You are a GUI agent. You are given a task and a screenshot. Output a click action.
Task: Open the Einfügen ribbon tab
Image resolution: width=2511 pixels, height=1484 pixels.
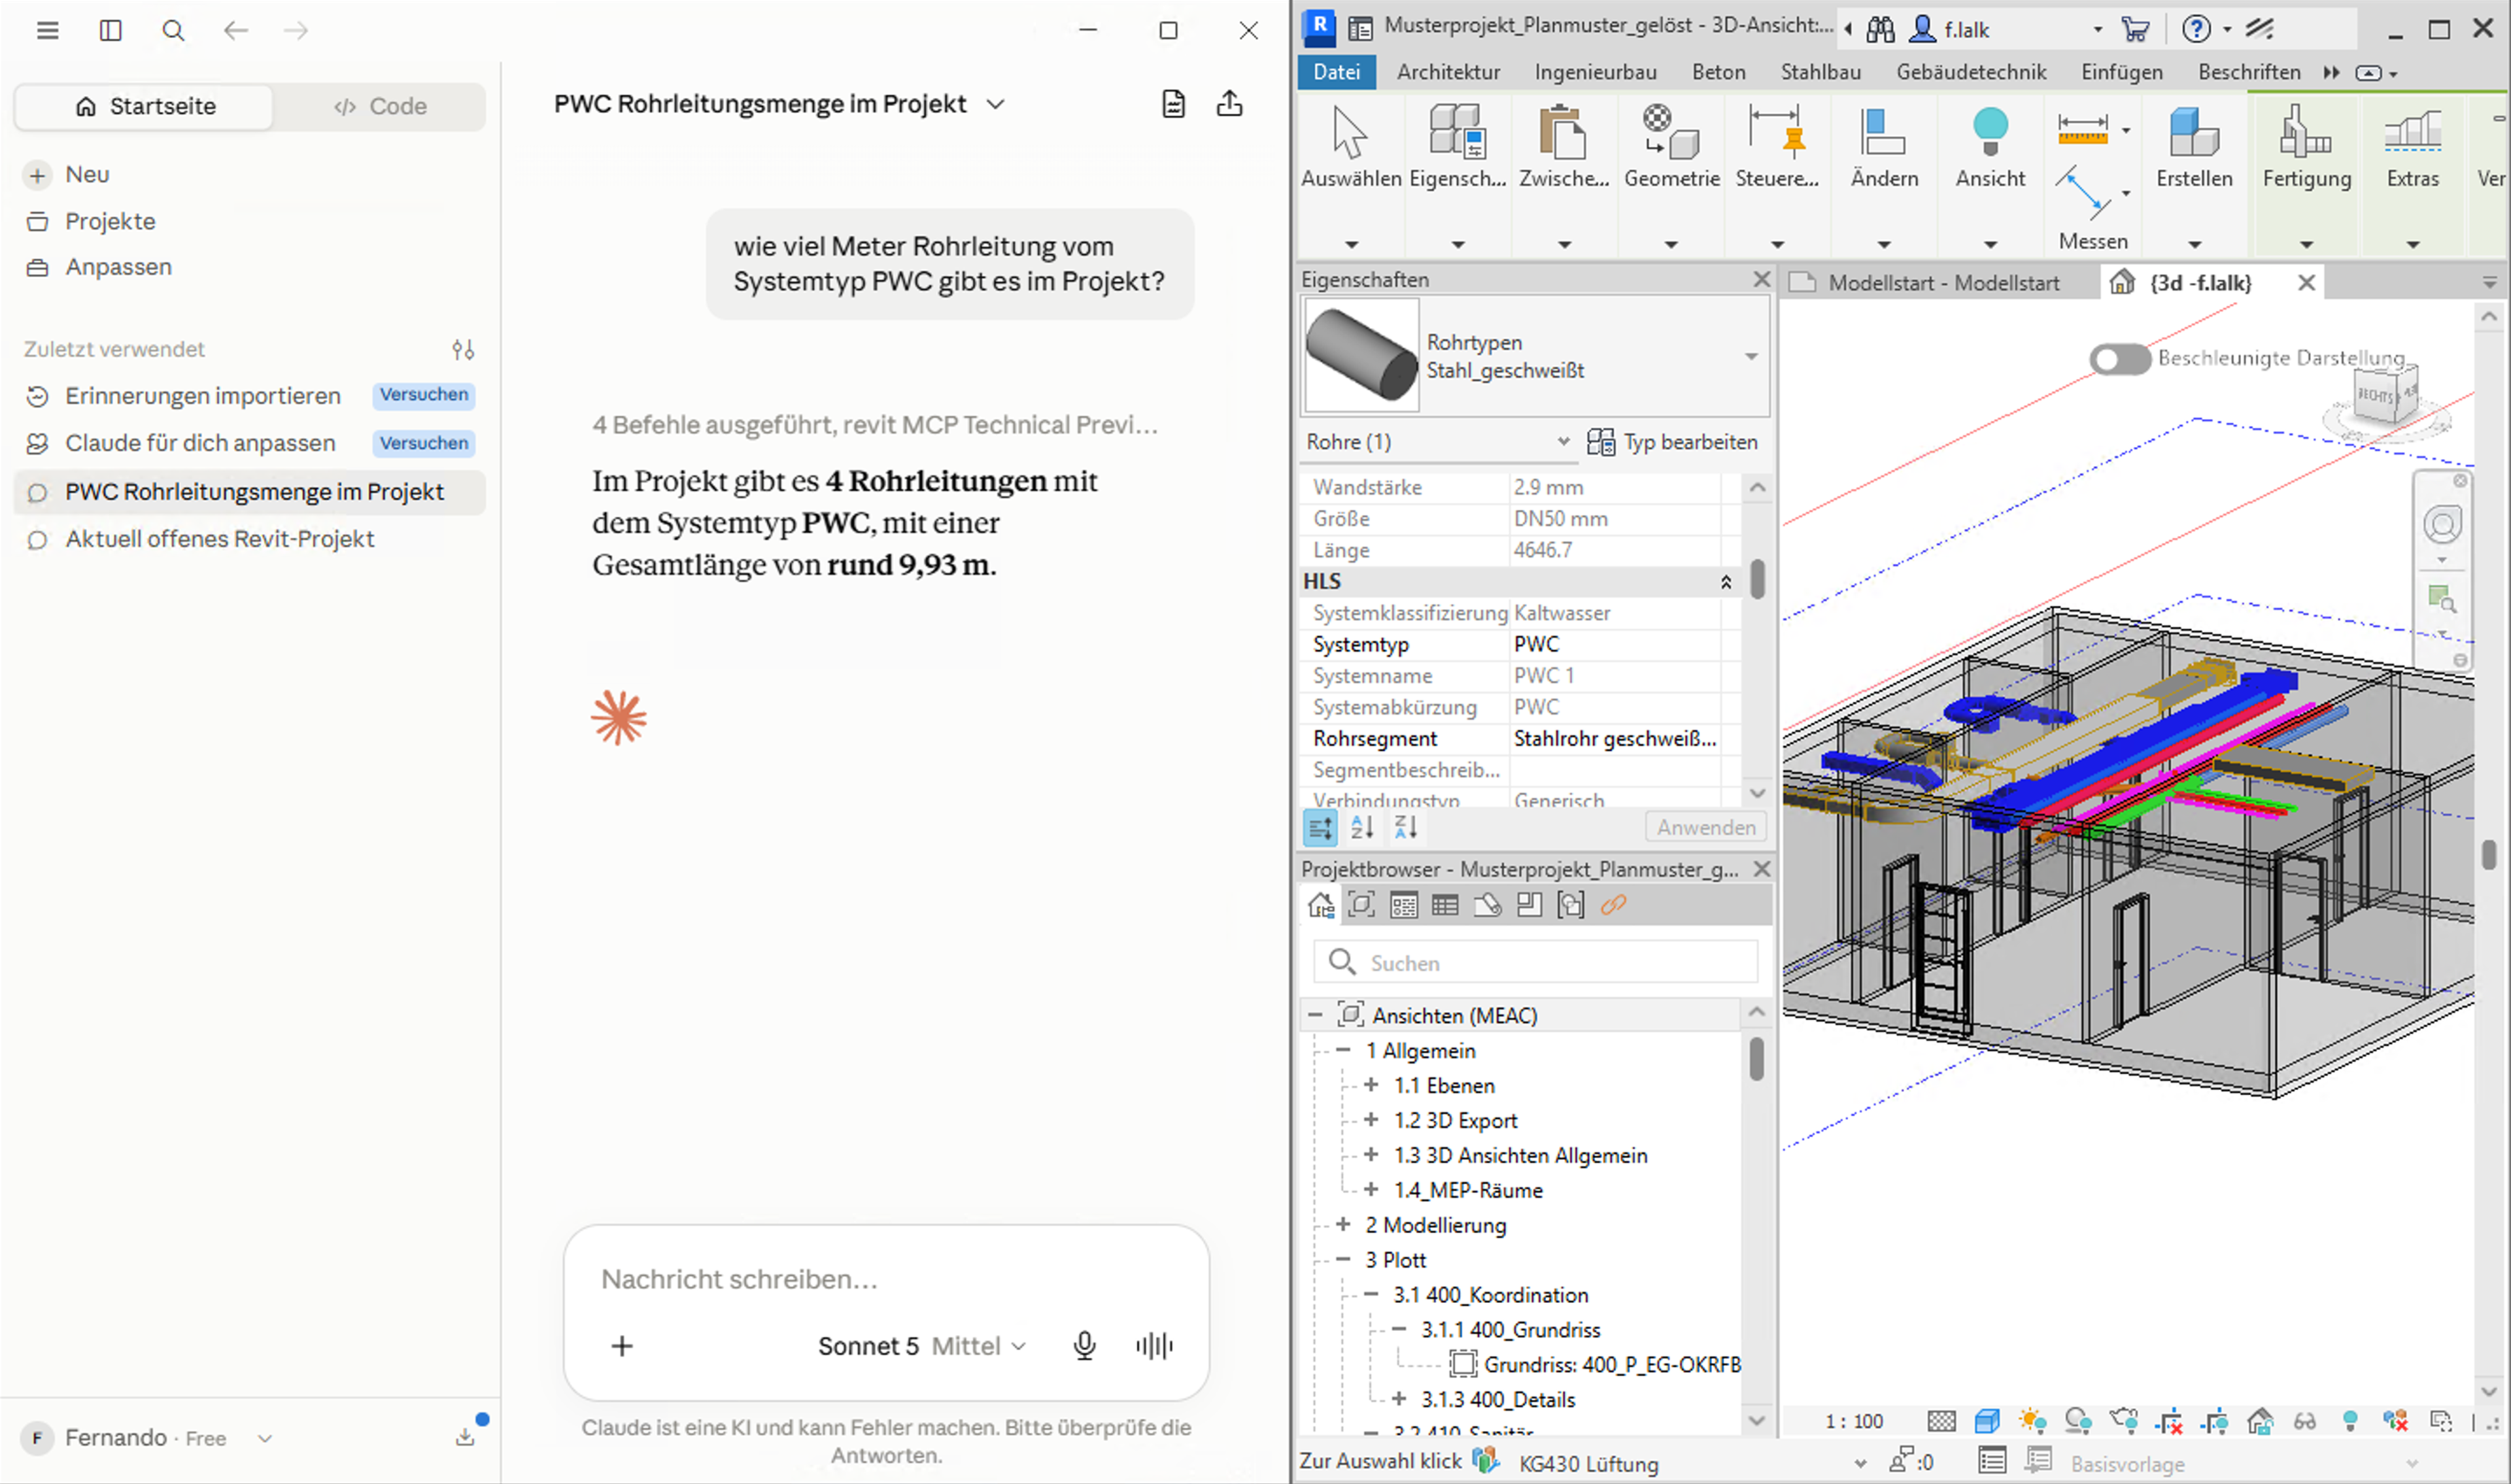(x=2121, y=72)
